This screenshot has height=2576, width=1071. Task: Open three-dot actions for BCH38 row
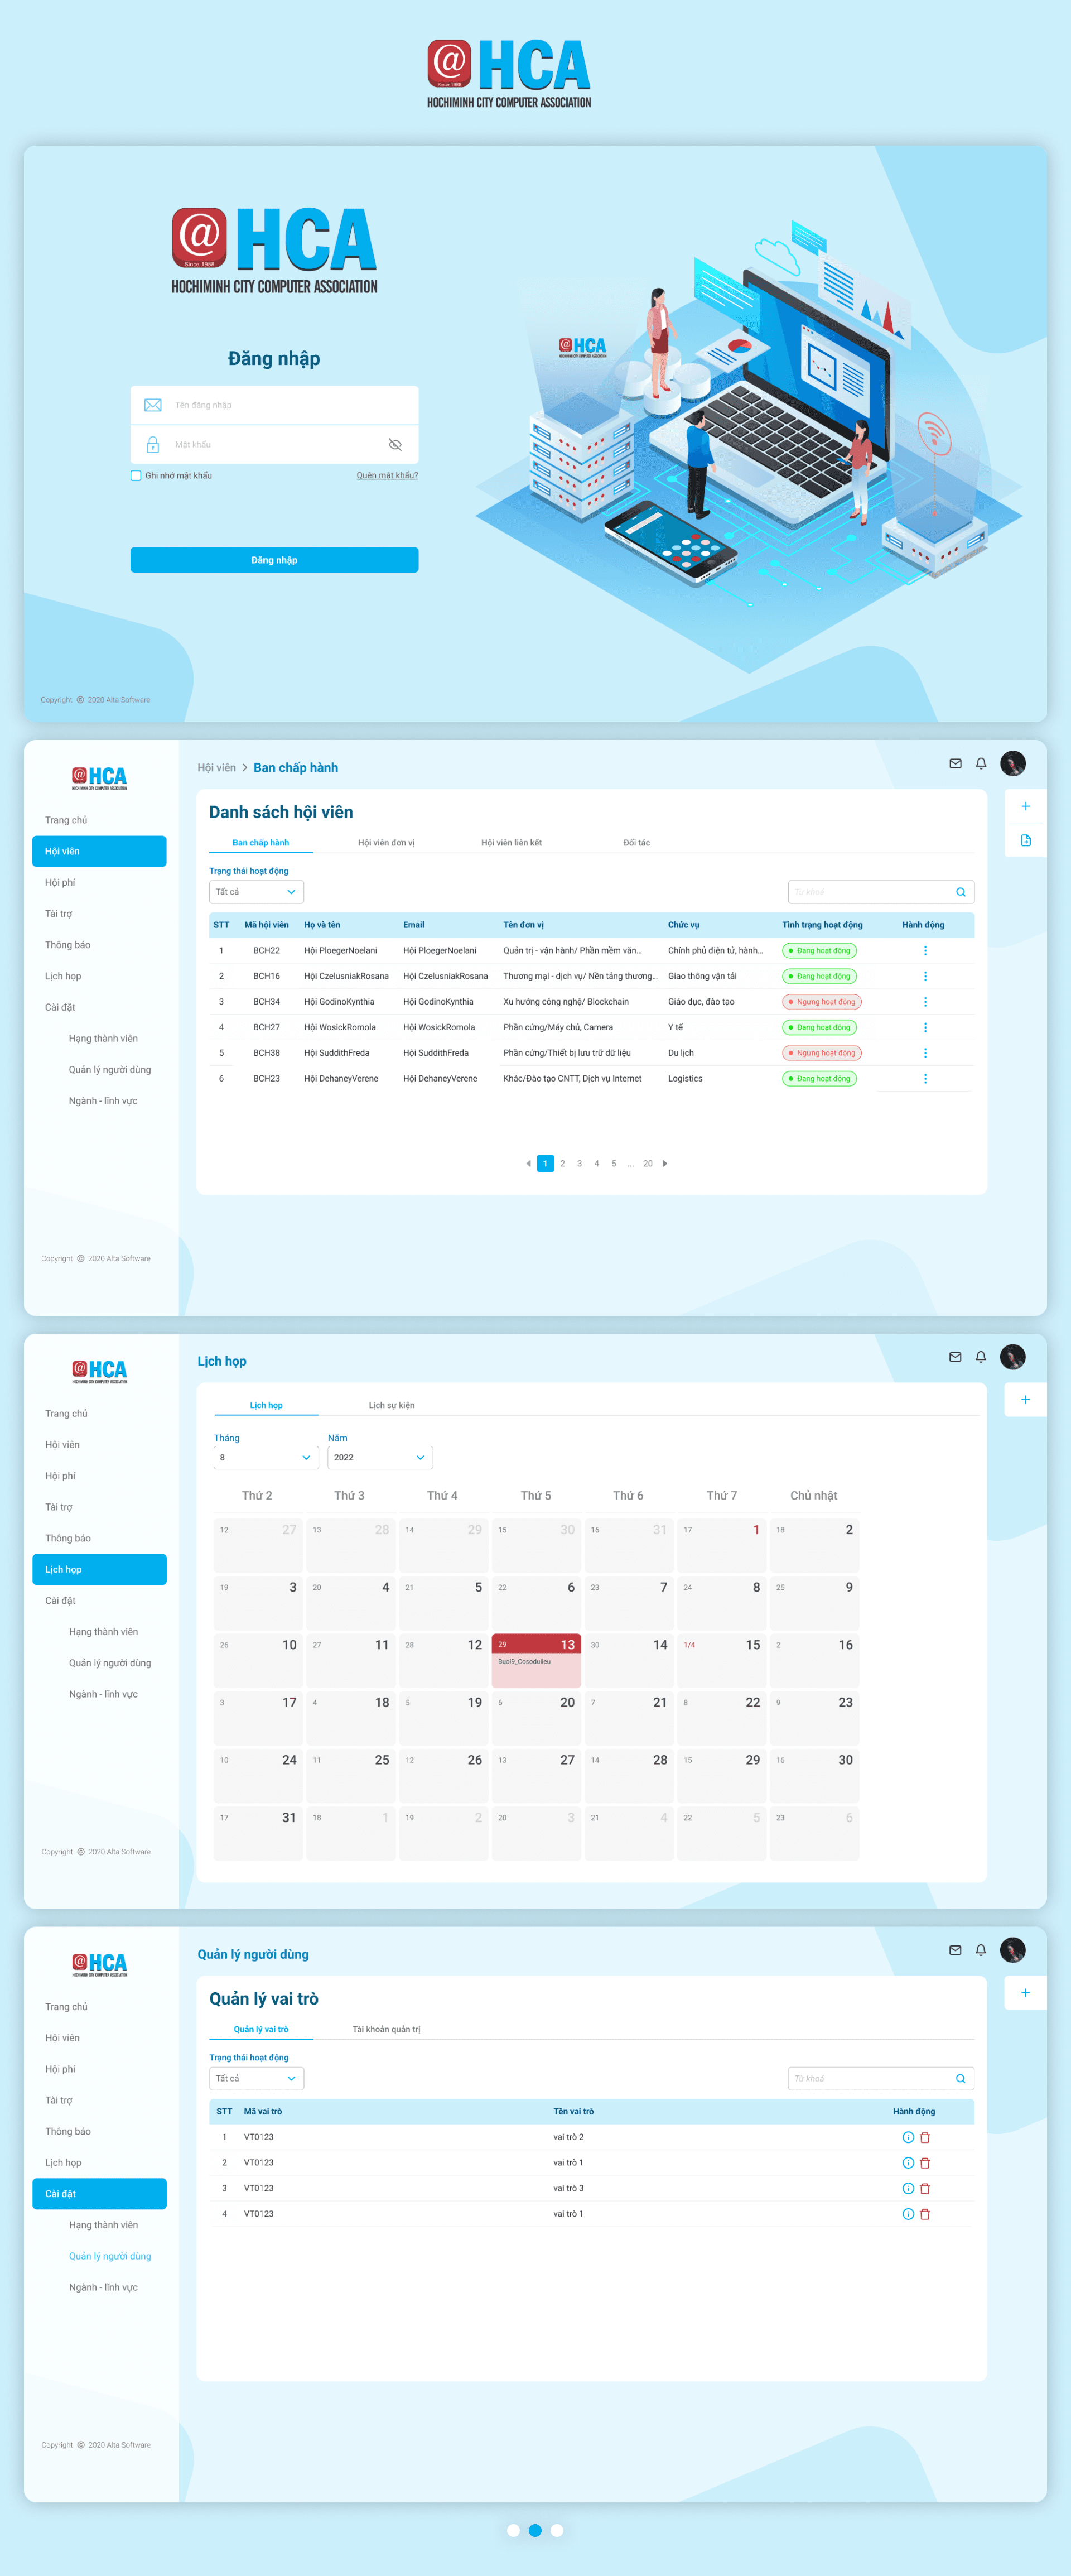(925, 1053)
